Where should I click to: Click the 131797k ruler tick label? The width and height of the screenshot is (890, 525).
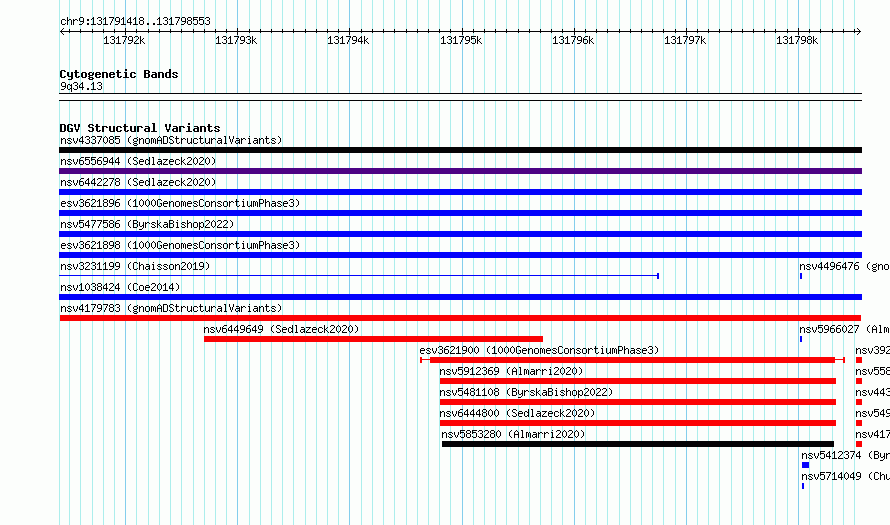(685, 40)
